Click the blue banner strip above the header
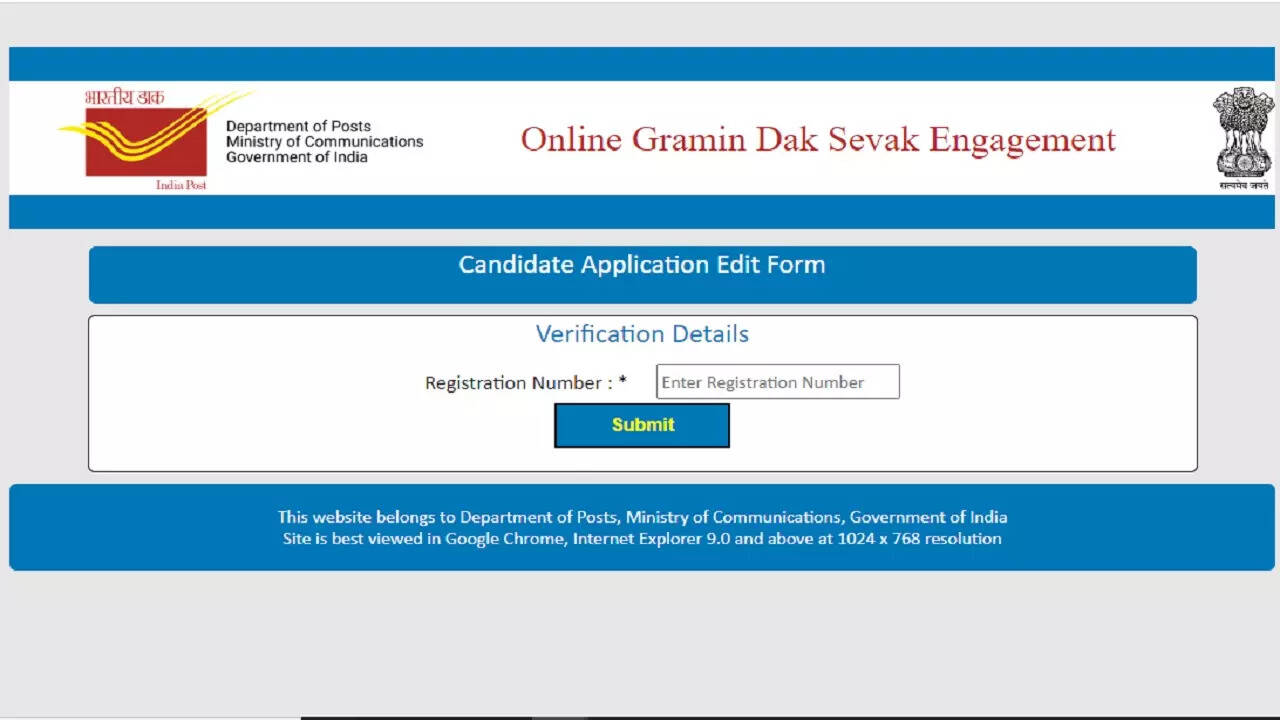 click(642, 64)
